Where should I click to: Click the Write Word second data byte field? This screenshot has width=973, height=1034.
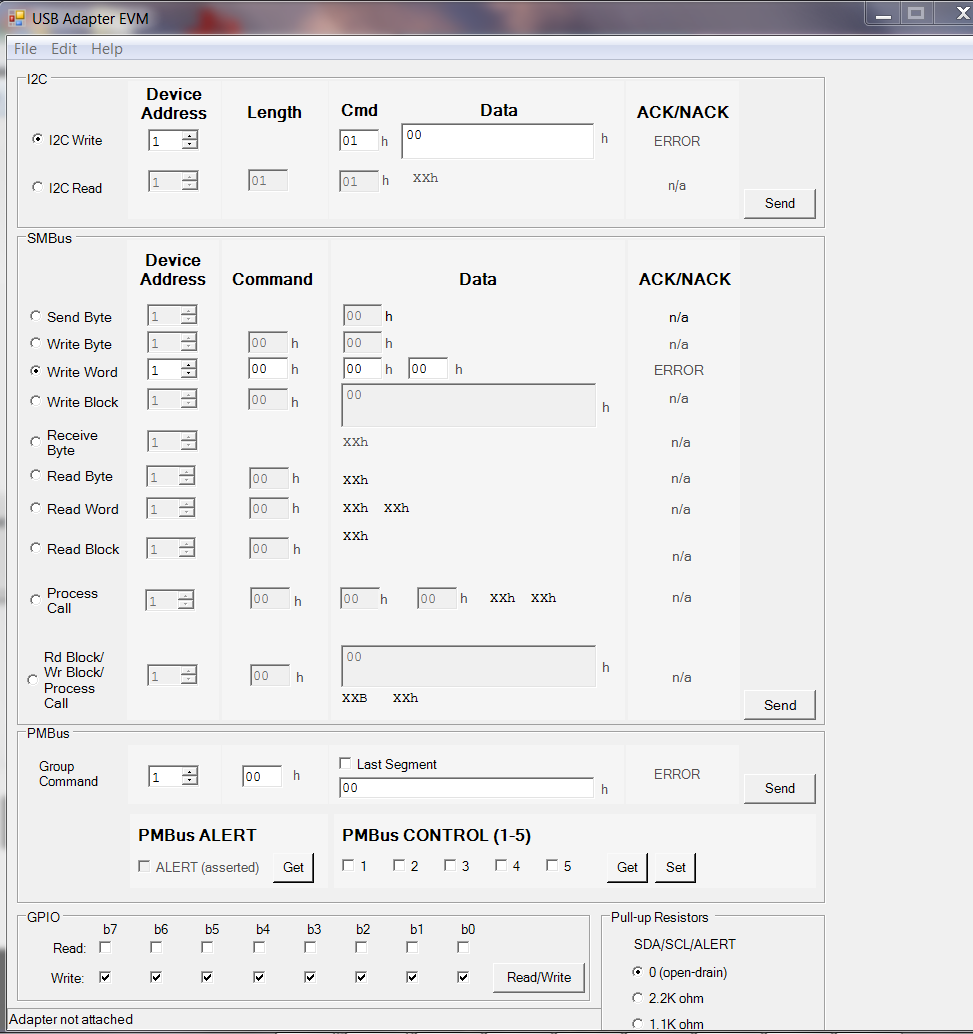pos(427,369)
